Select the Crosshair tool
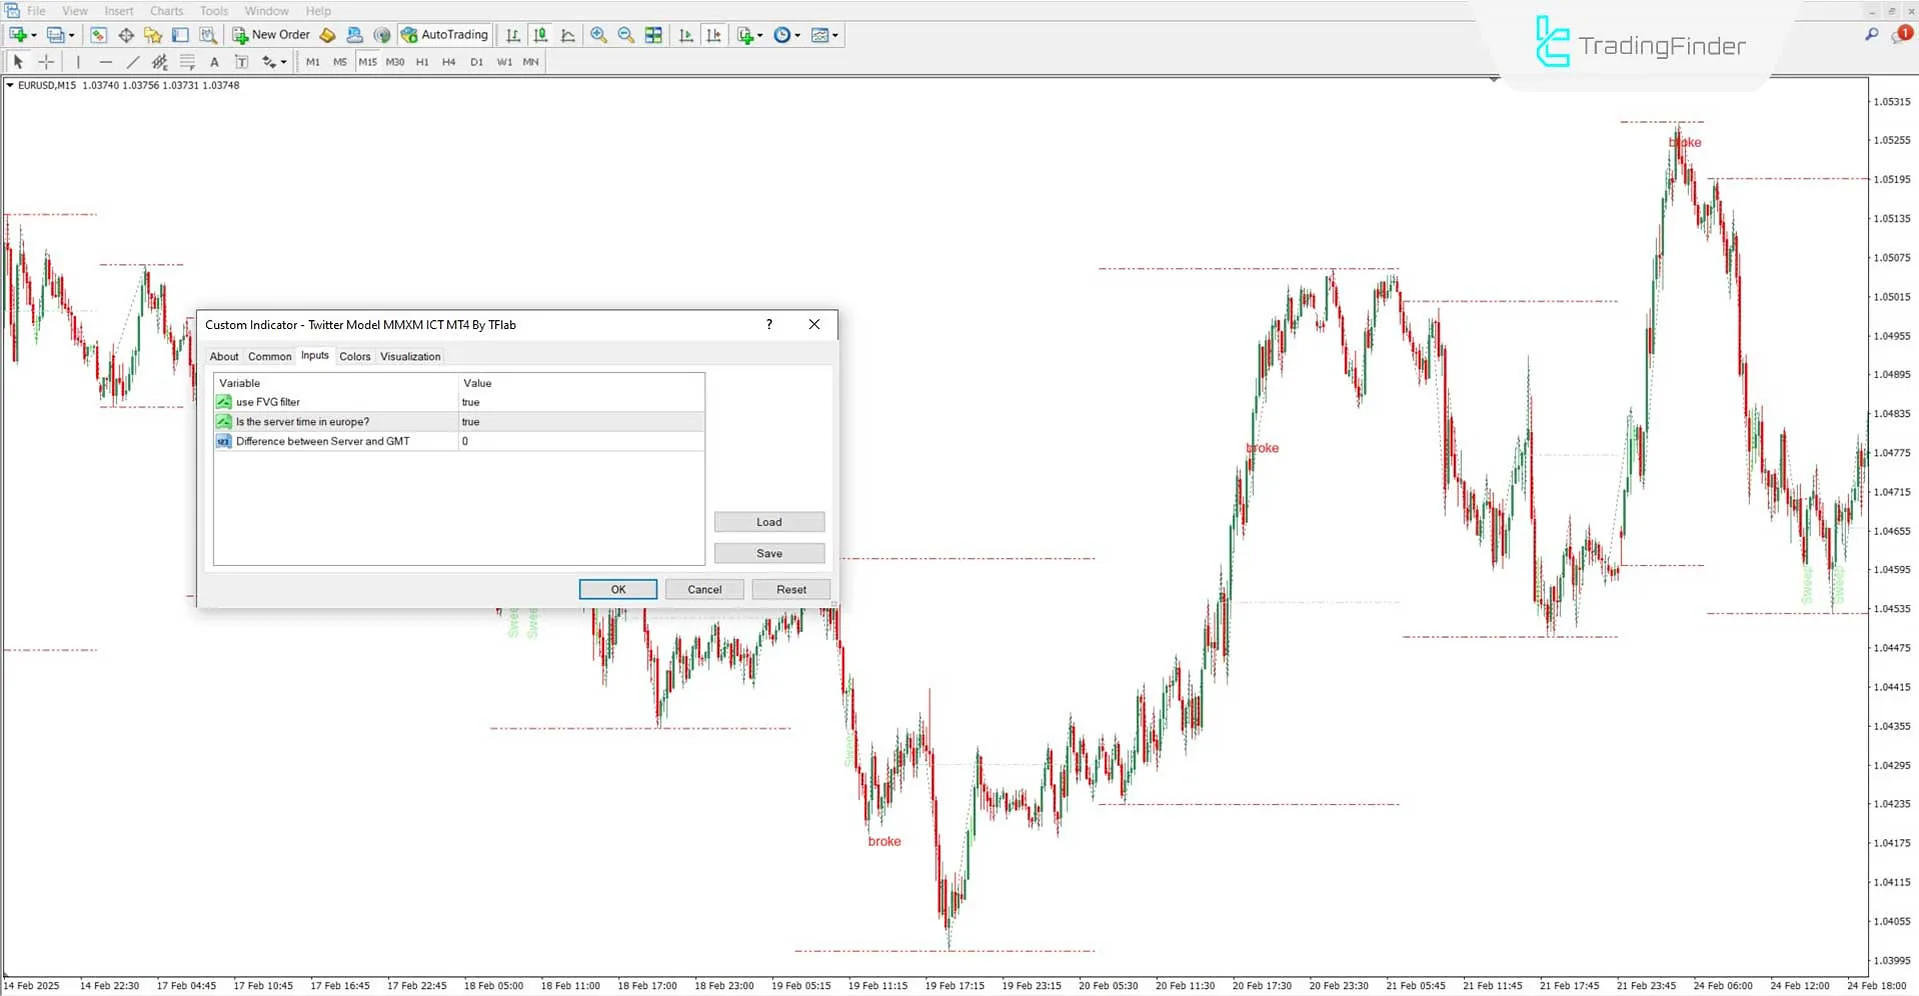 pos(45,61)
